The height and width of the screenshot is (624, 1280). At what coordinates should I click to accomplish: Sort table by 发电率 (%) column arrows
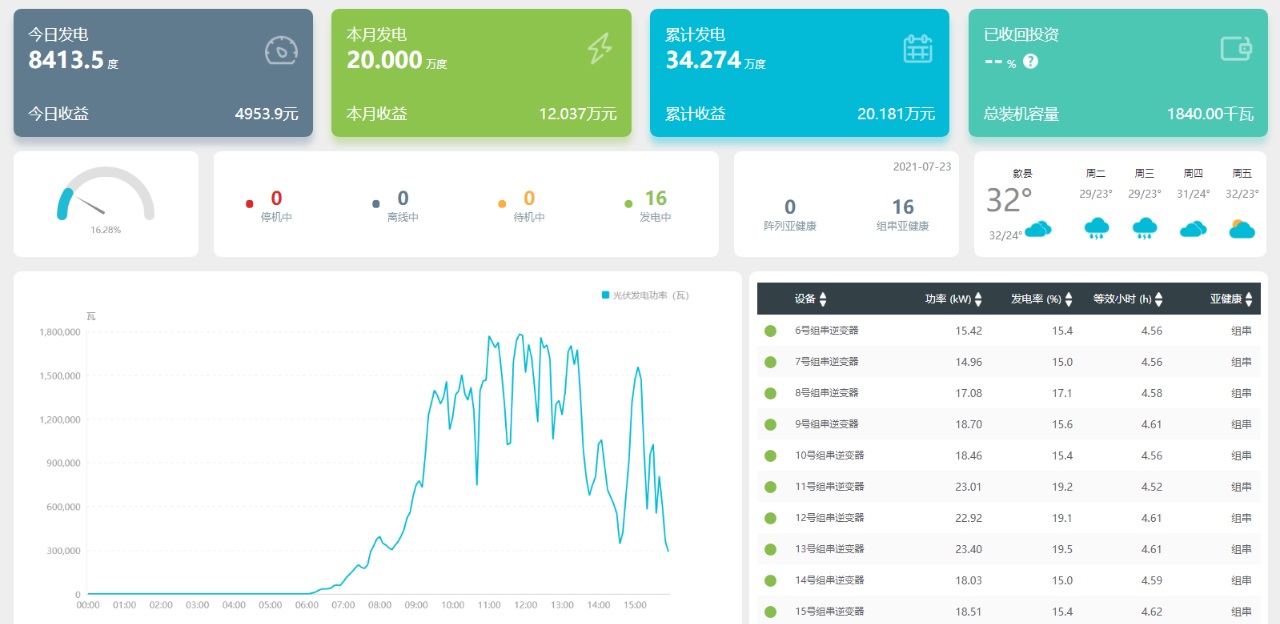(1068, 299)
